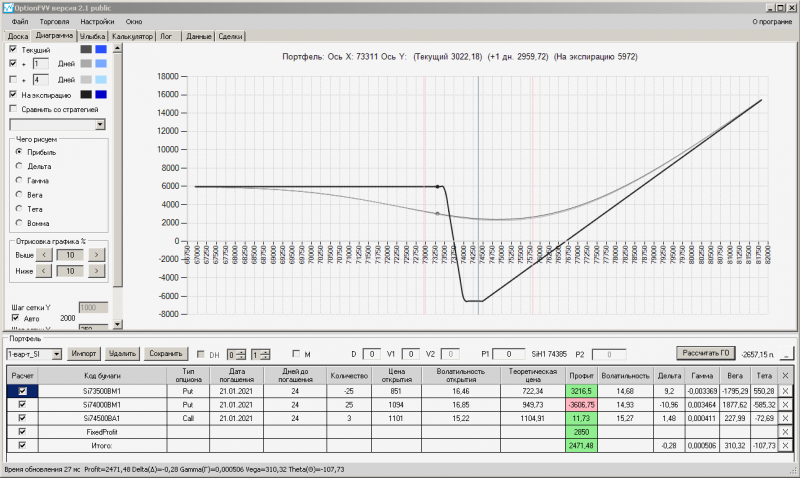Switch to the Калькулятор tab
The image size is (800, 478).
pyautogui.click(x=132, y=36)
